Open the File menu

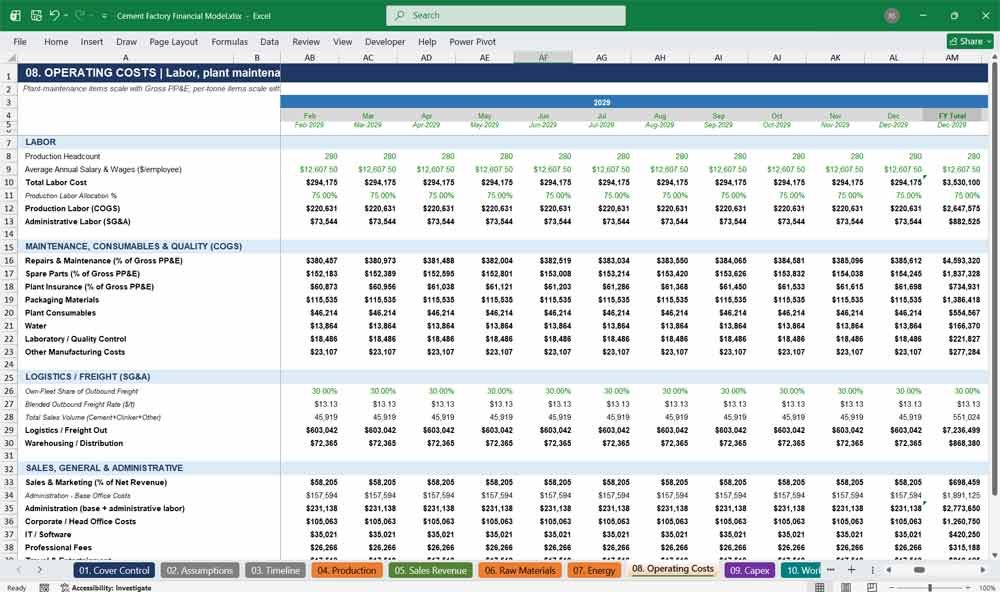click(x=20, y=41)
